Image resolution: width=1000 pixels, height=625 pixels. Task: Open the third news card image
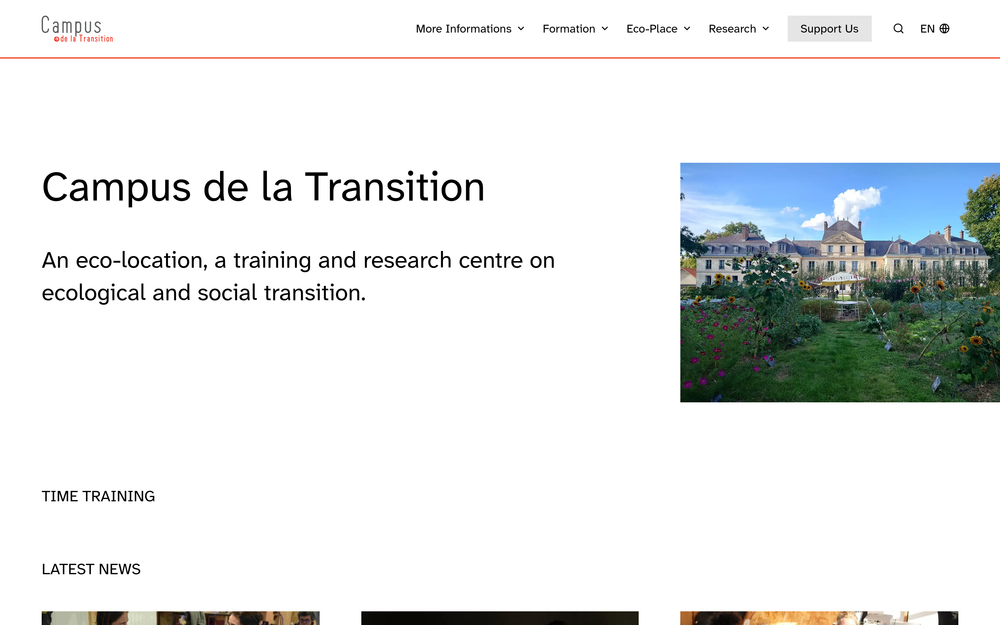819,618
